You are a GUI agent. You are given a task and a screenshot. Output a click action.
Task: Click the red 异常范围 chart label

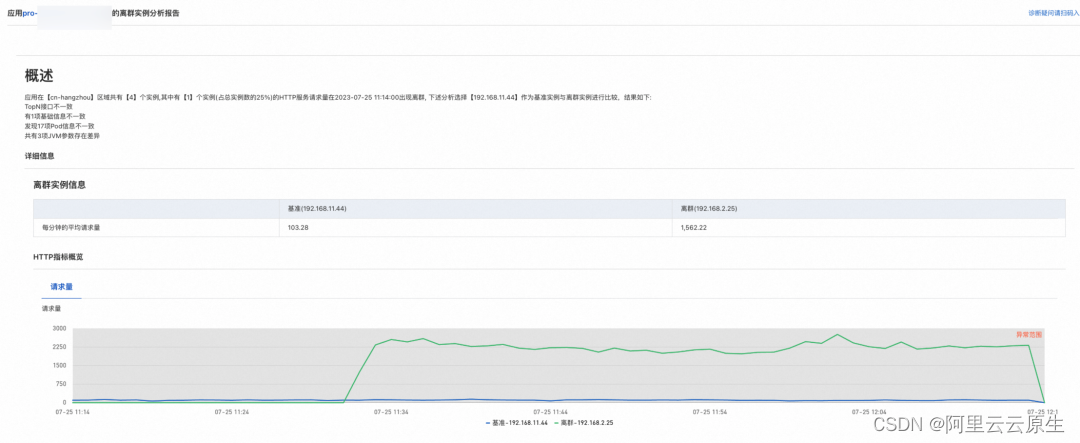1029,334
